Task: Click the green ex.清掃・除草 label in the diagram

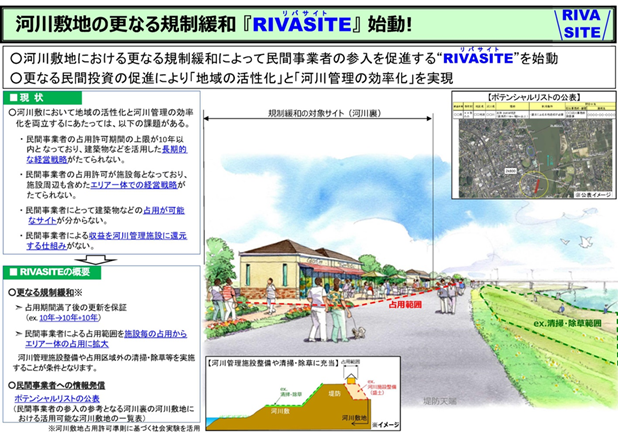Action: point(290,391)
